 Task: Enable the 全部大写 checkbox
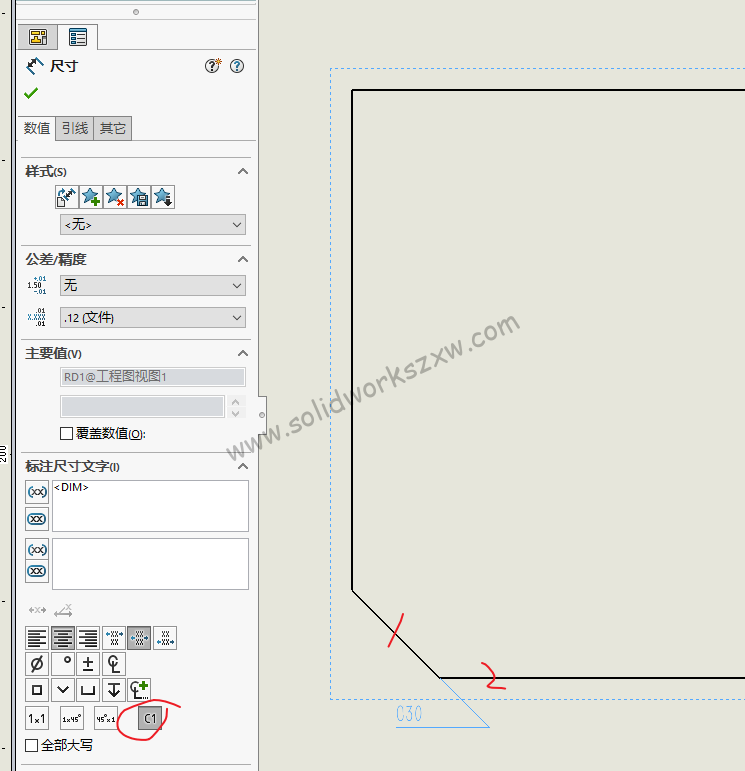click(x=31, y=745)
